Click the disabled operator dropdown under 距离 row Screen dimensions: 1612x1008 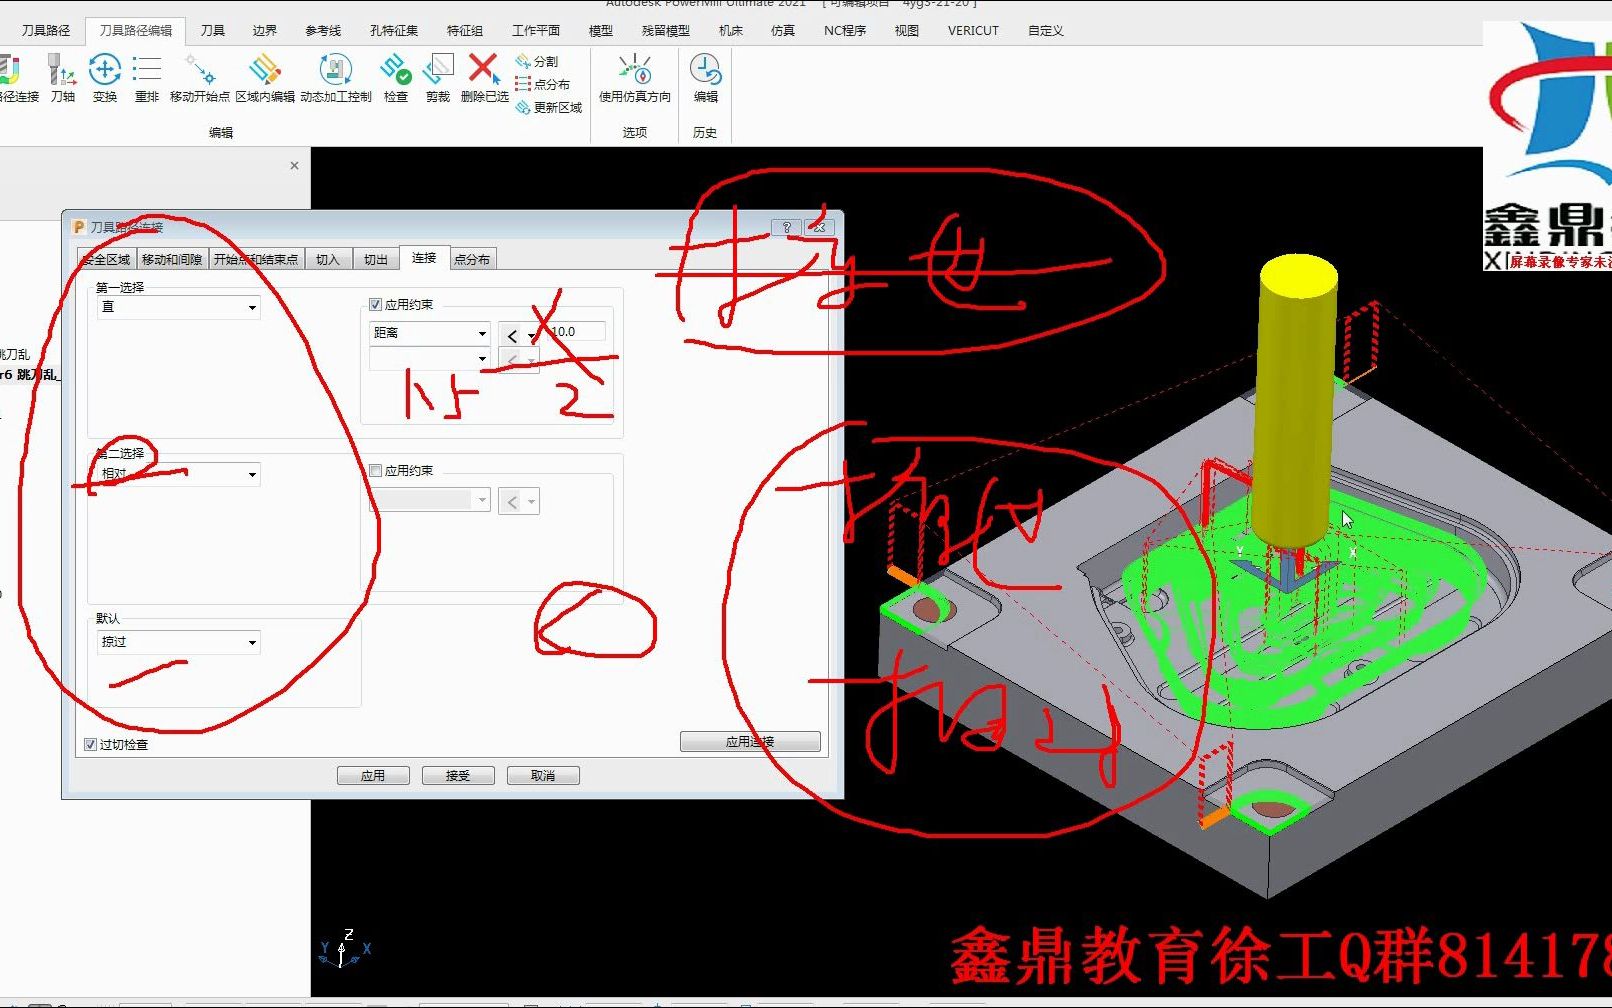tap(520, 360)
